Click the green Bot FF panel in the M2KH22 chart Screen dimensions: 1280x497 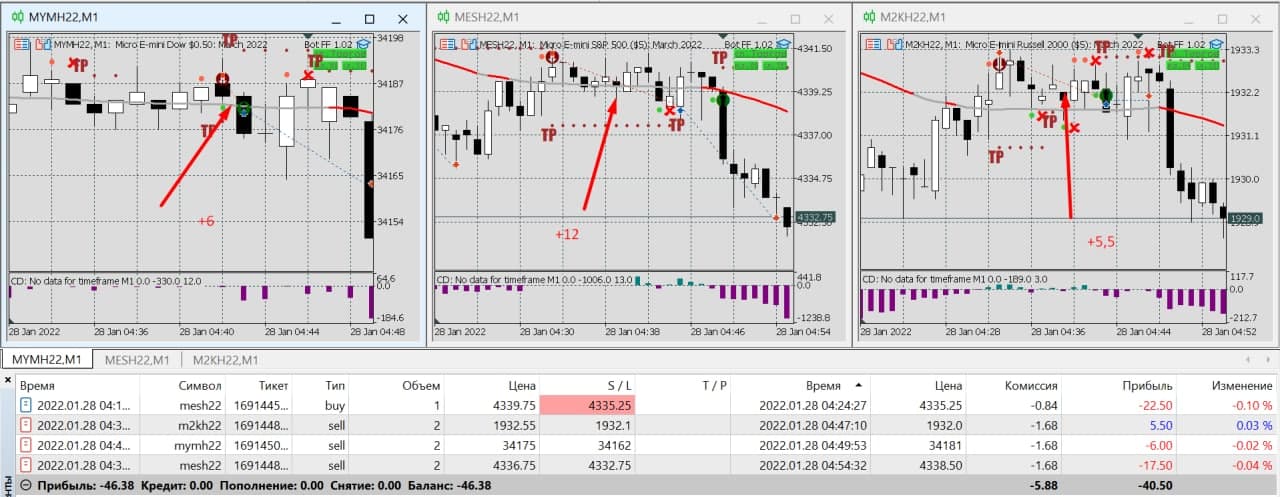pos(1191,61)
